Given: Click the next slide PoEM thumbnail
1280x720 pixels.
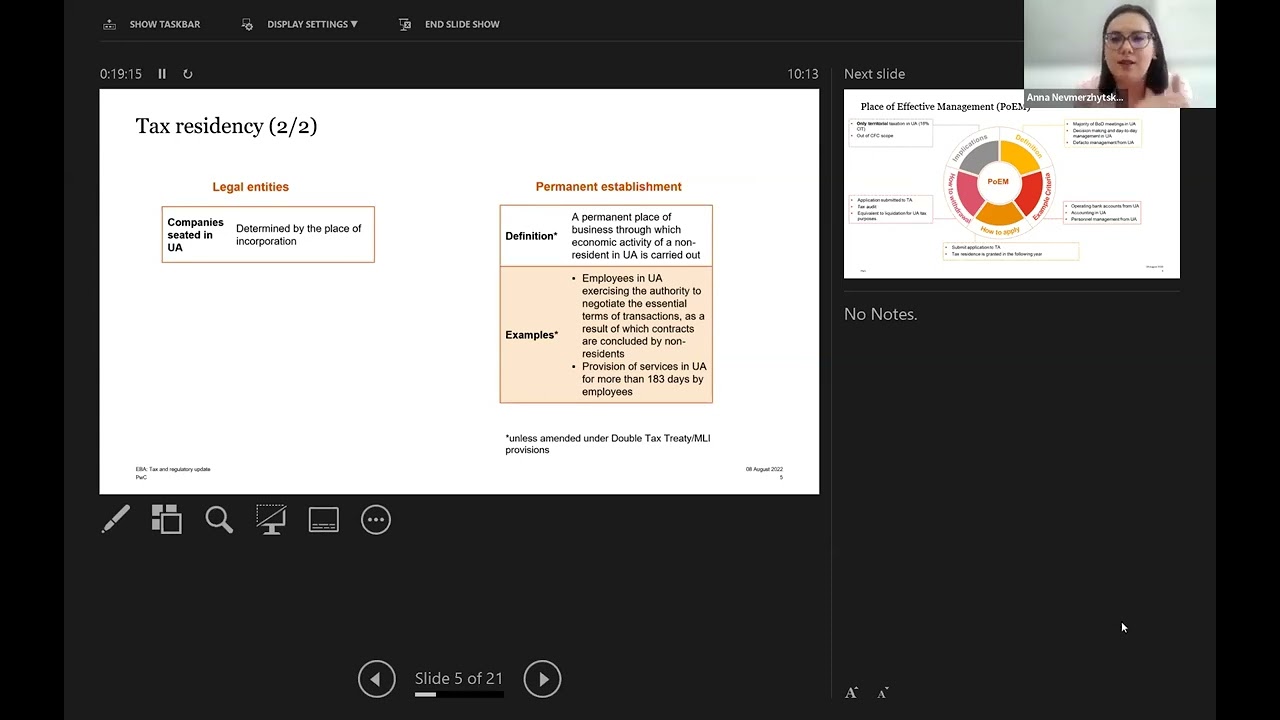Looking at the screenshot, I should pyautogui.click(x=1012, y=185).
